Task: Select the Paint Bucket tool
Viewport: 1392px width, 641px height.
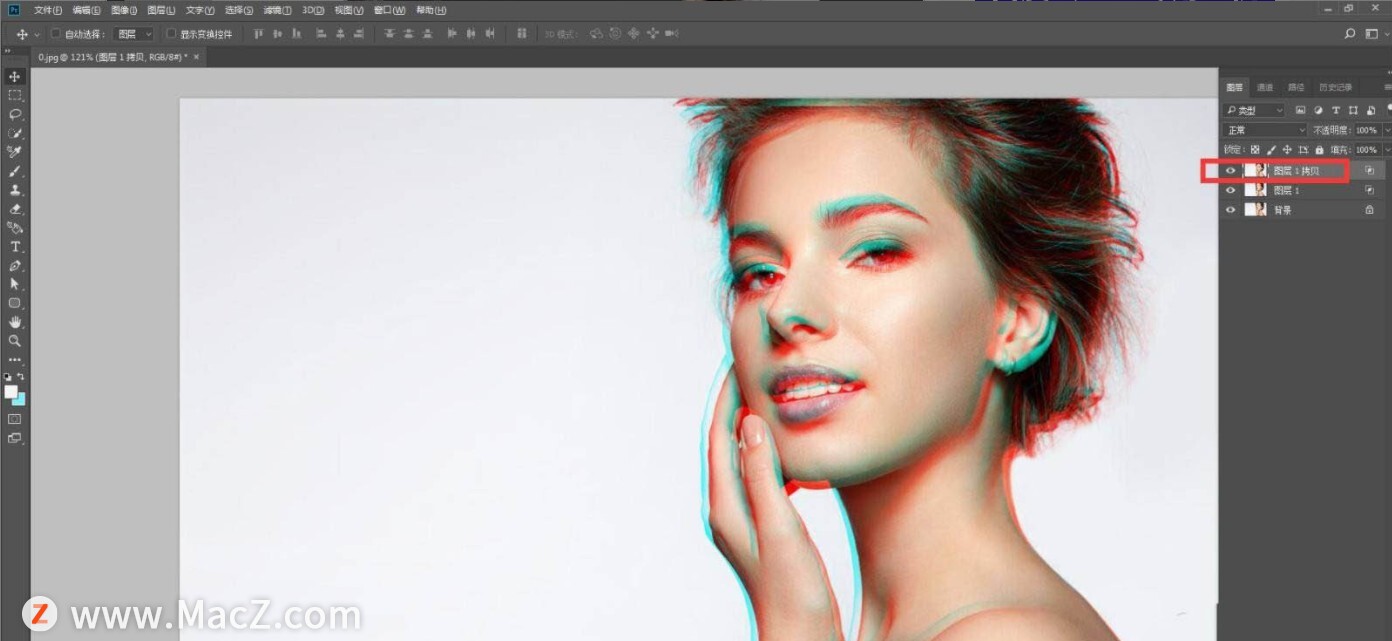Action: pos(14,228)
